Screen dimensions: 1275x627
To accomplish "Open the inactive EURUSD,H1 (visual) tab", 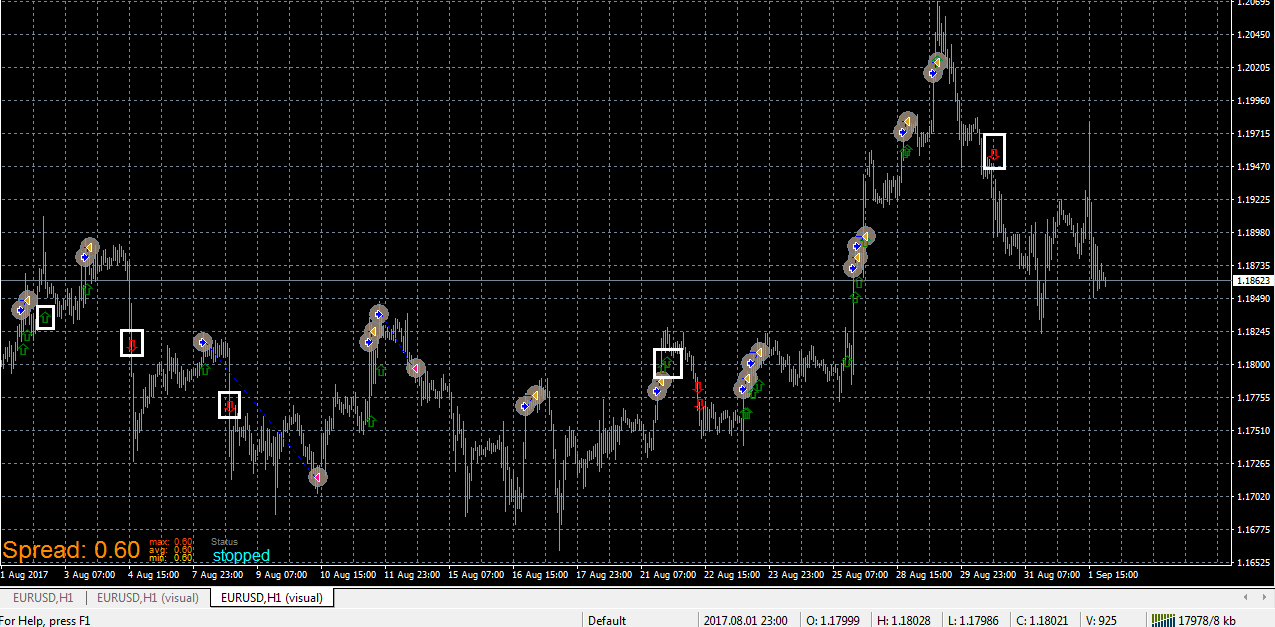I will coord(148,598).
